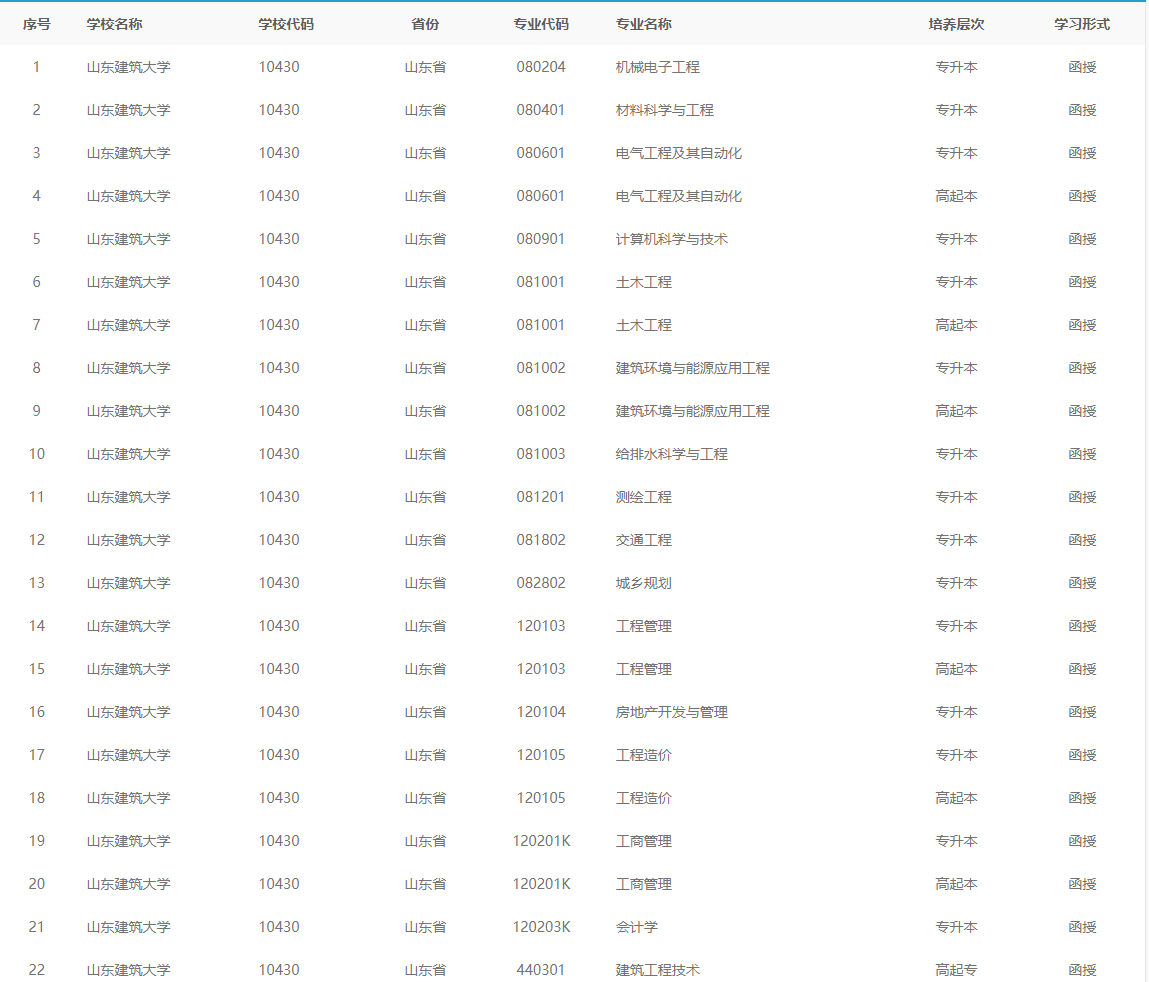Select 工程管理 in row 15
1149x982 pixels.
(643, 669)
